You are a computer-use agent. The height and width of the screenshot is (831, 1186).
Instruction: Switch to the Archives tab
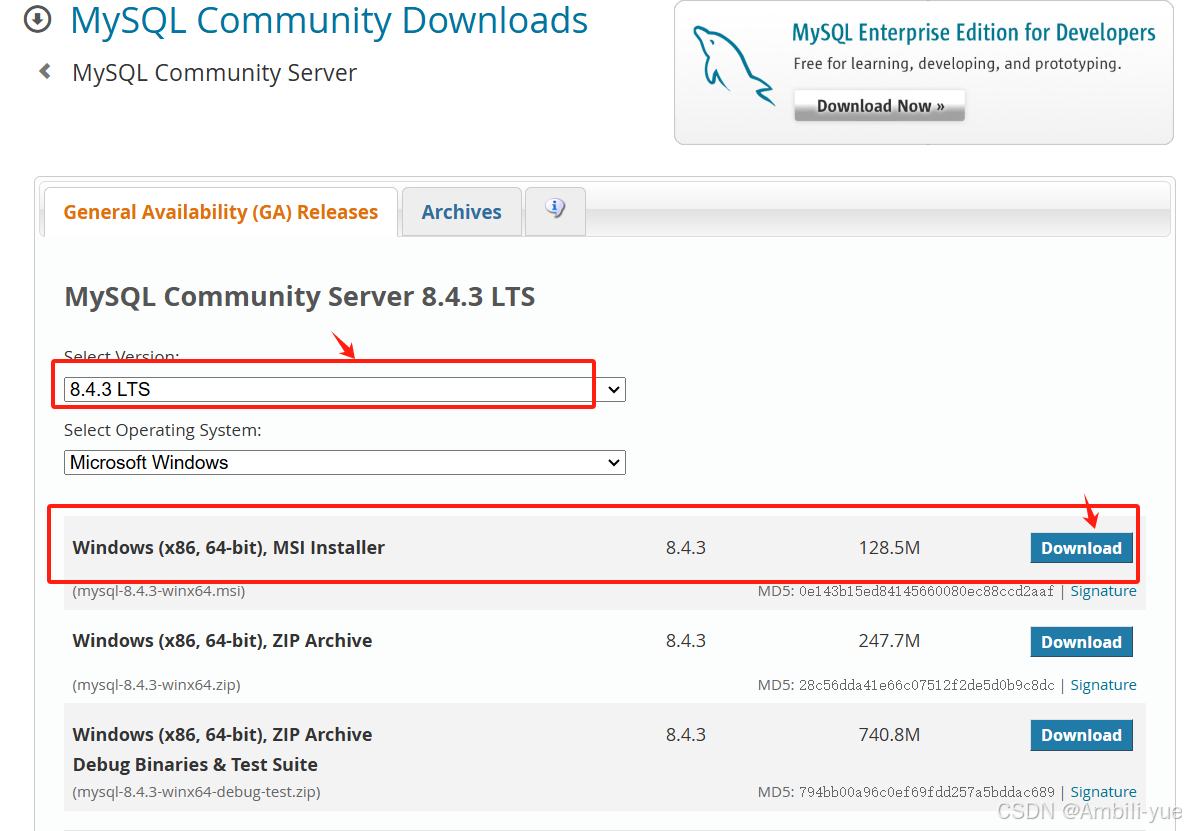point(461,212)
